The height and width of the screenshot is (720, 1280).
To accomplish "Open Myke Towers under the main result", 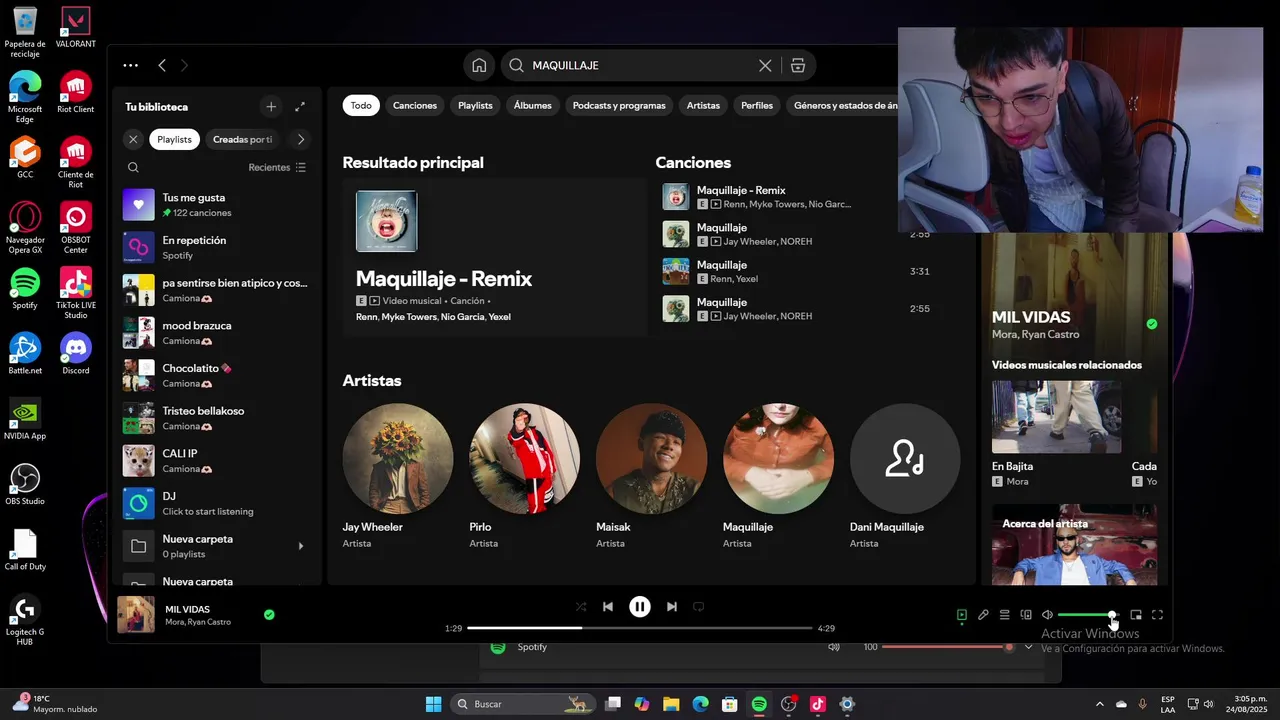I will pos(409,317).
